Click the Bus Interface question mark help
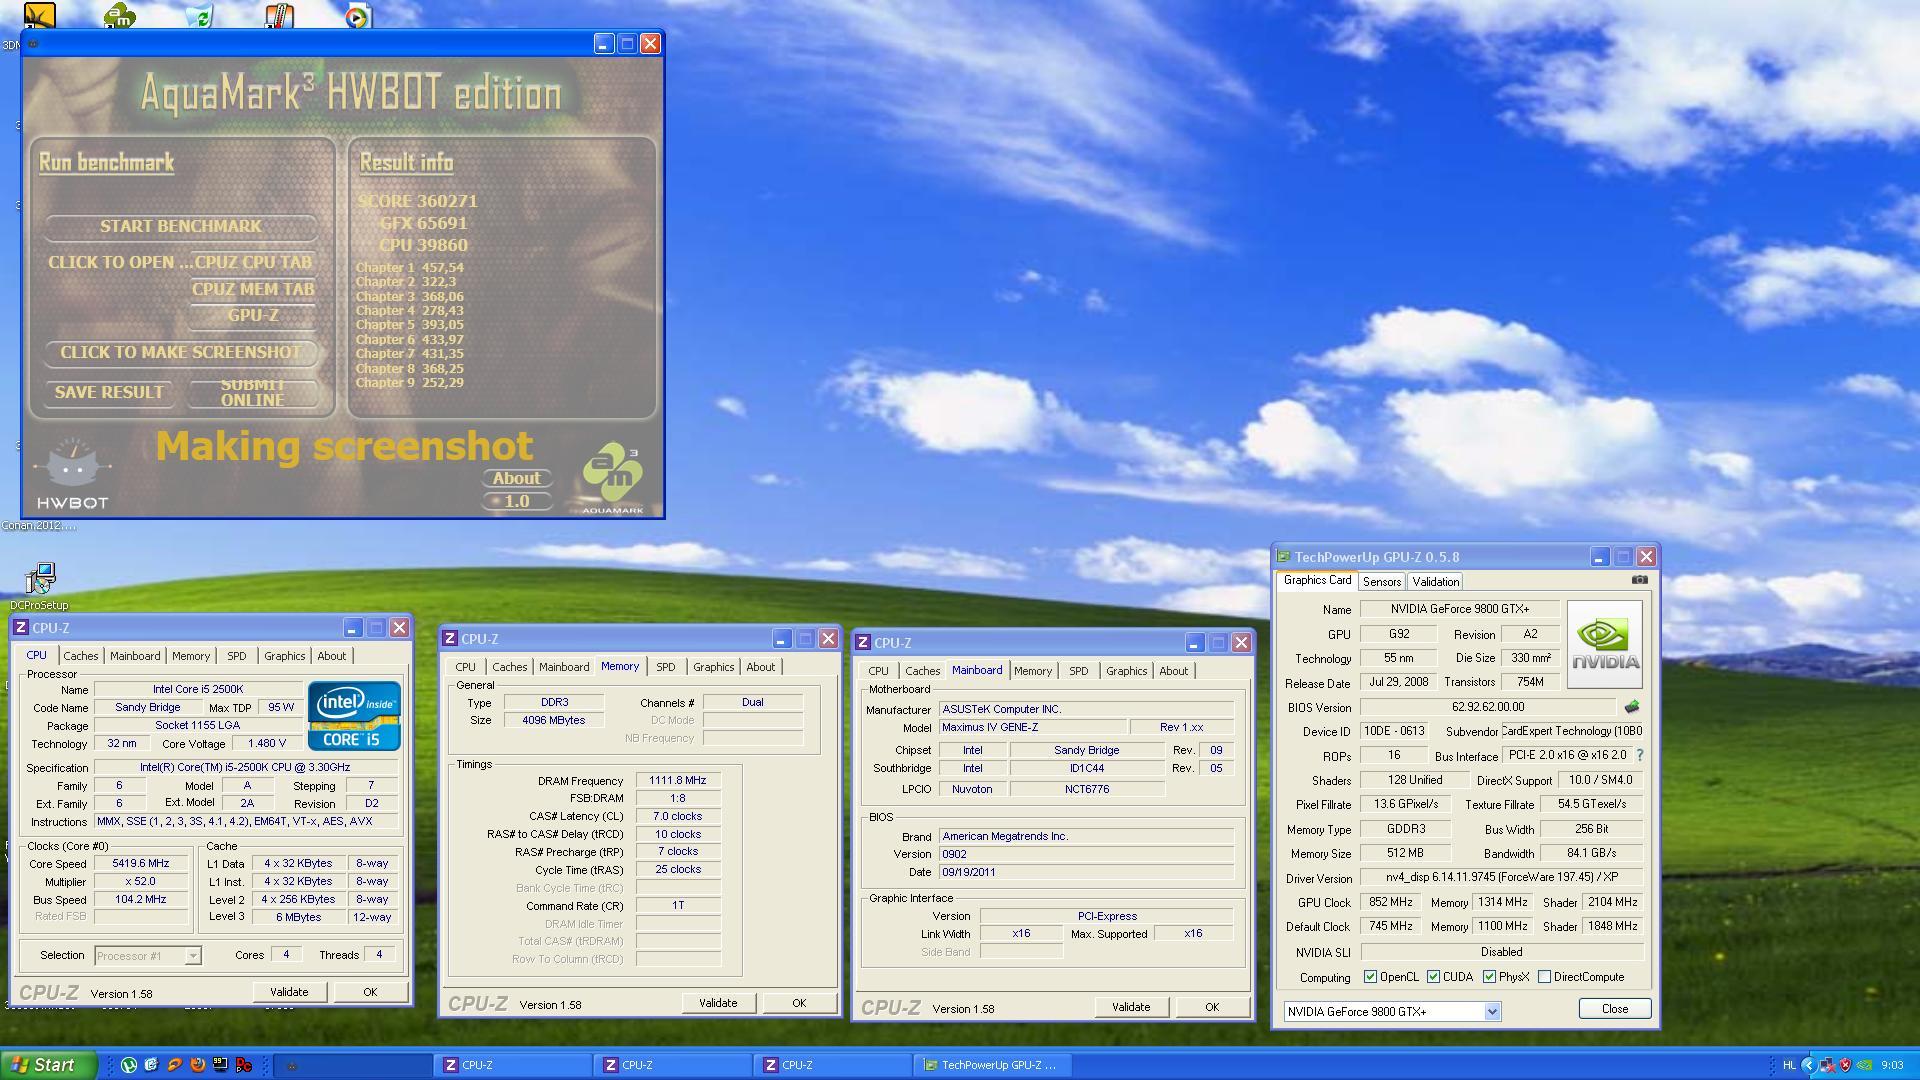The height and width of the screenshot is (1080, 1920). click(1639, 756)
